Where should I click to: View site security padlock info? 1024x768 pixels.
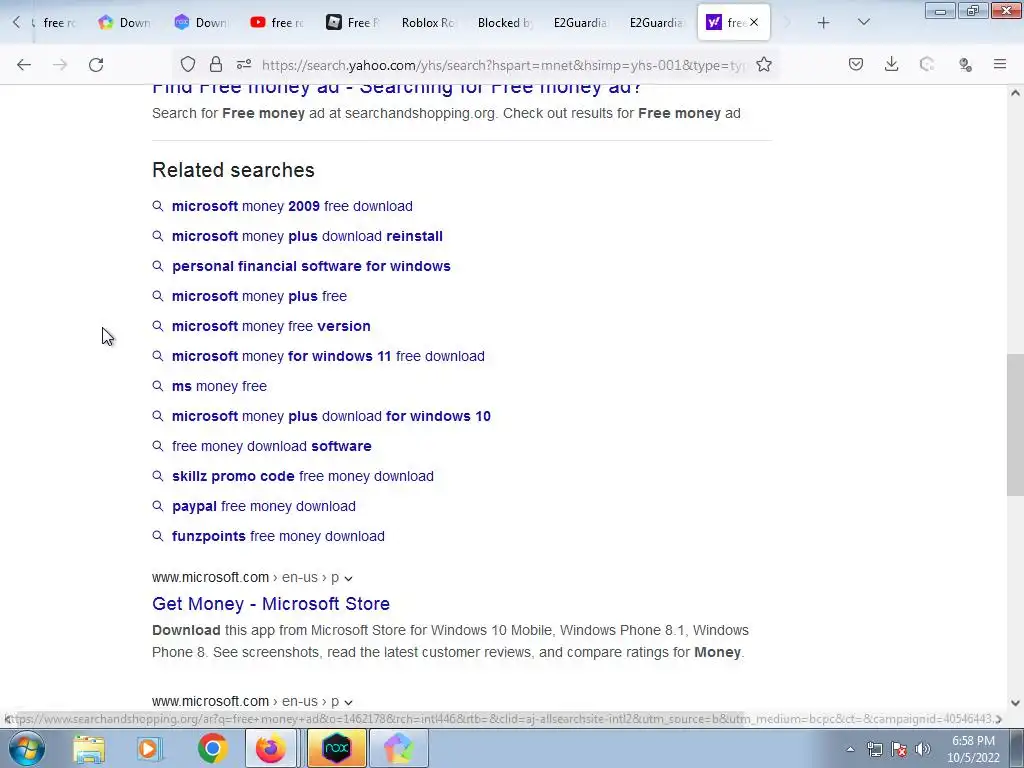[x=216, y=64]
